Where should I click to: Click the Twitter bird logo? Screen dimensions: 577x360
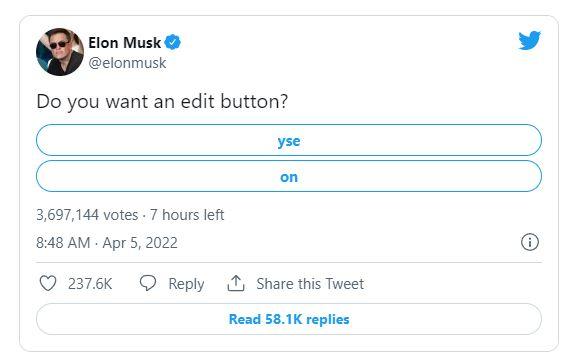(x=529, y=40)
